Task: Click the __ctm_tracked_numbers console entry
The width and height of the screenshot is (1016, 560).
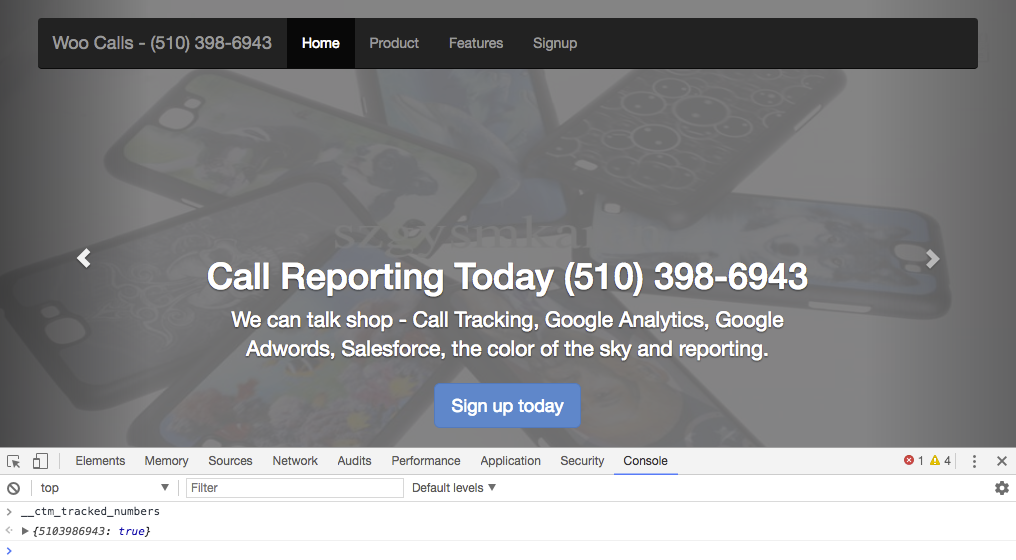Action: pos(90,511)
